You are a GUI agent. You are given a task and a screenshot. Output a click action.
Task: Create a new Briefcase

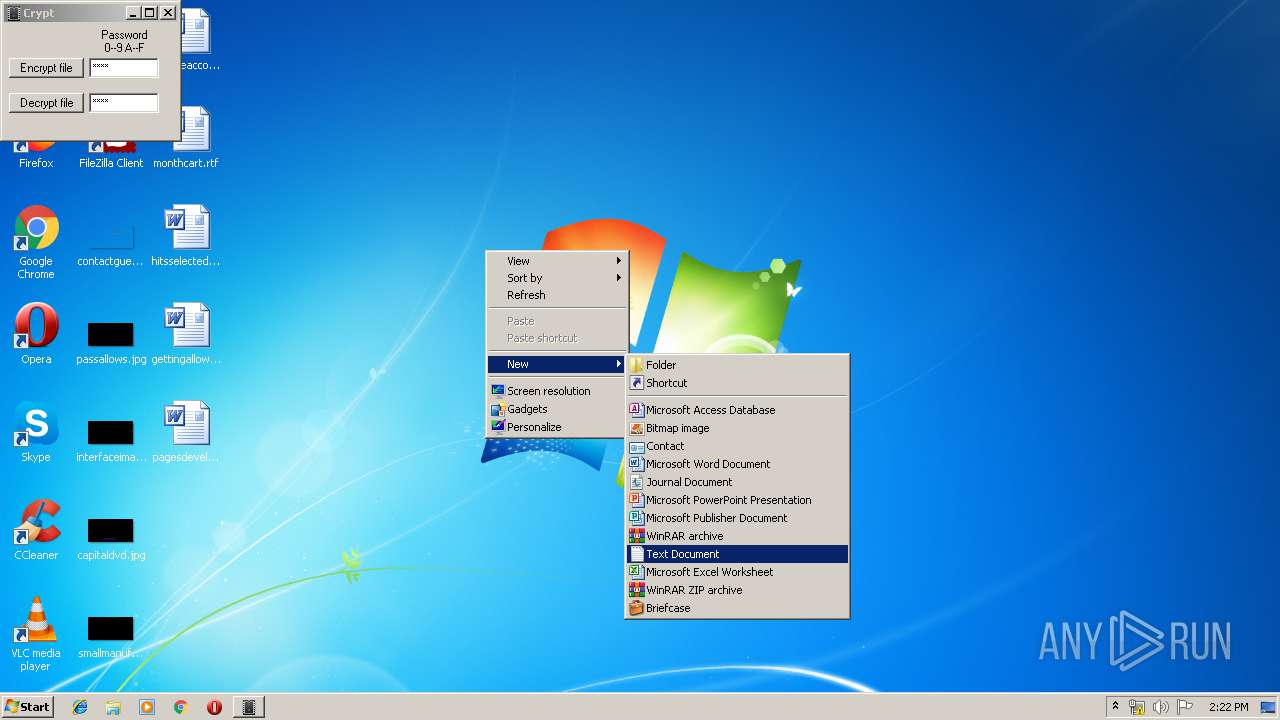[737, 608]
